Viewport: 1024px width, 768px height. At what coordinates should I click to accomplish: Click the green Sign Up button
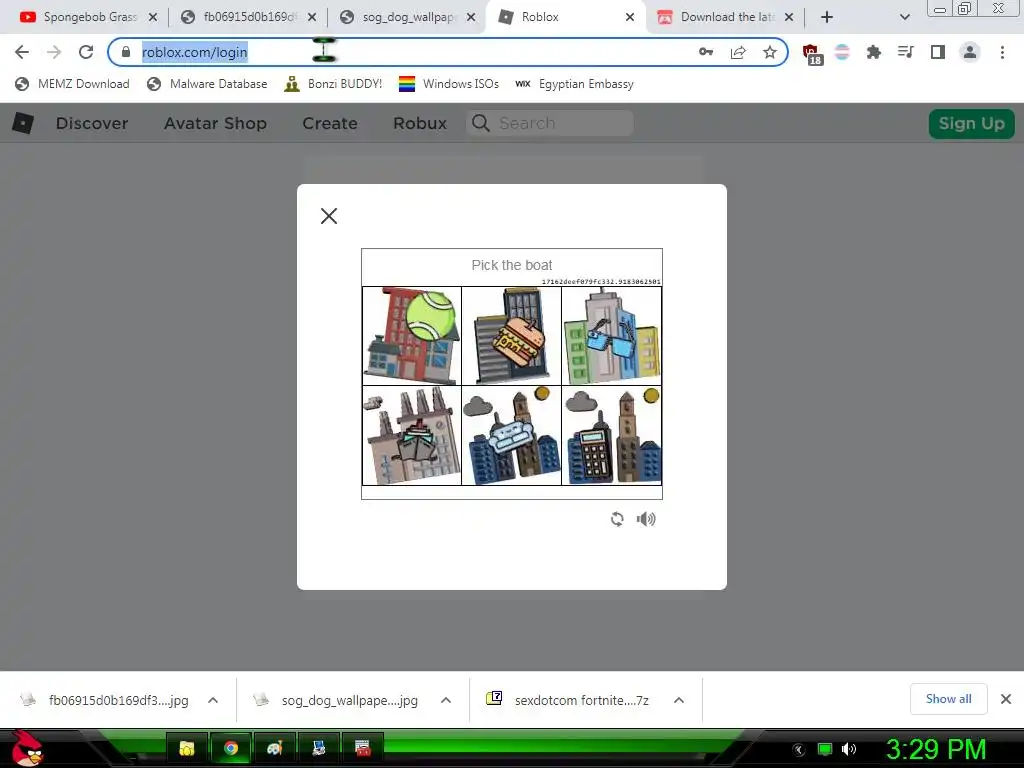pos(972,124)
